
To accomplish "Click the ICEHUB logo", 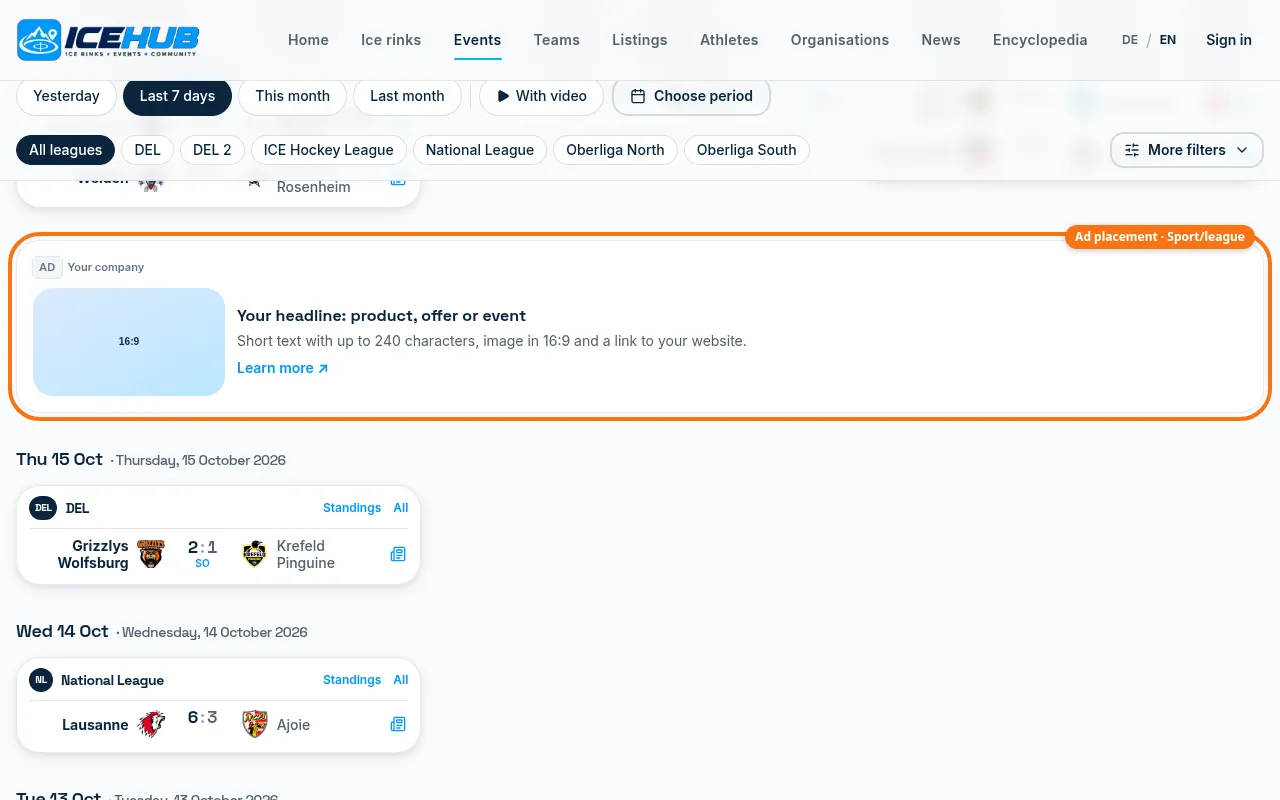I will pos(108,40).
